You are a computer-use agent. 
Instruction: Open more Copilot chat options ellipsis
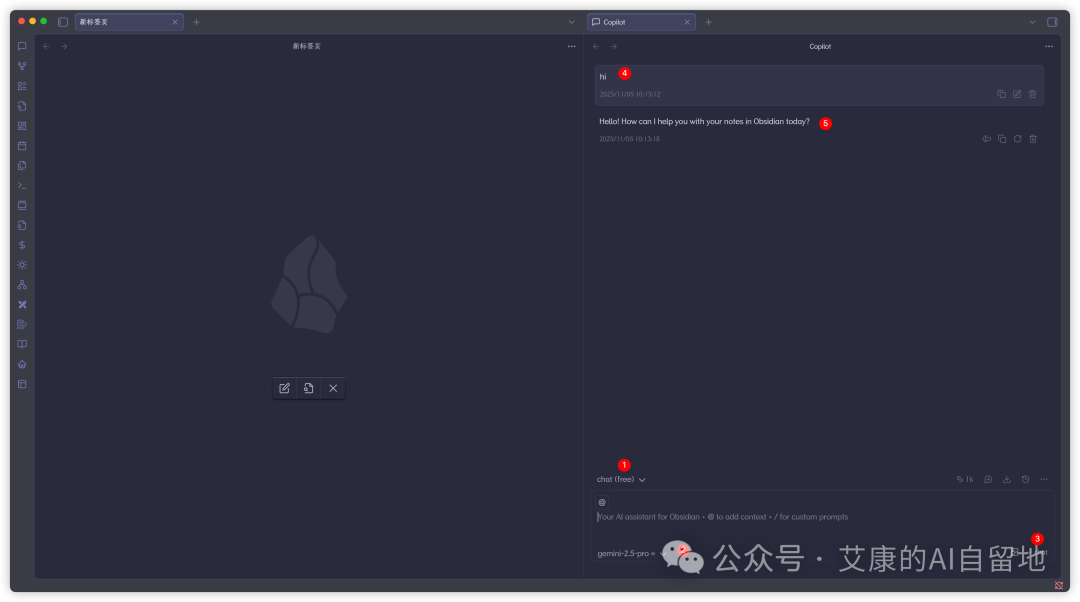1044,479
